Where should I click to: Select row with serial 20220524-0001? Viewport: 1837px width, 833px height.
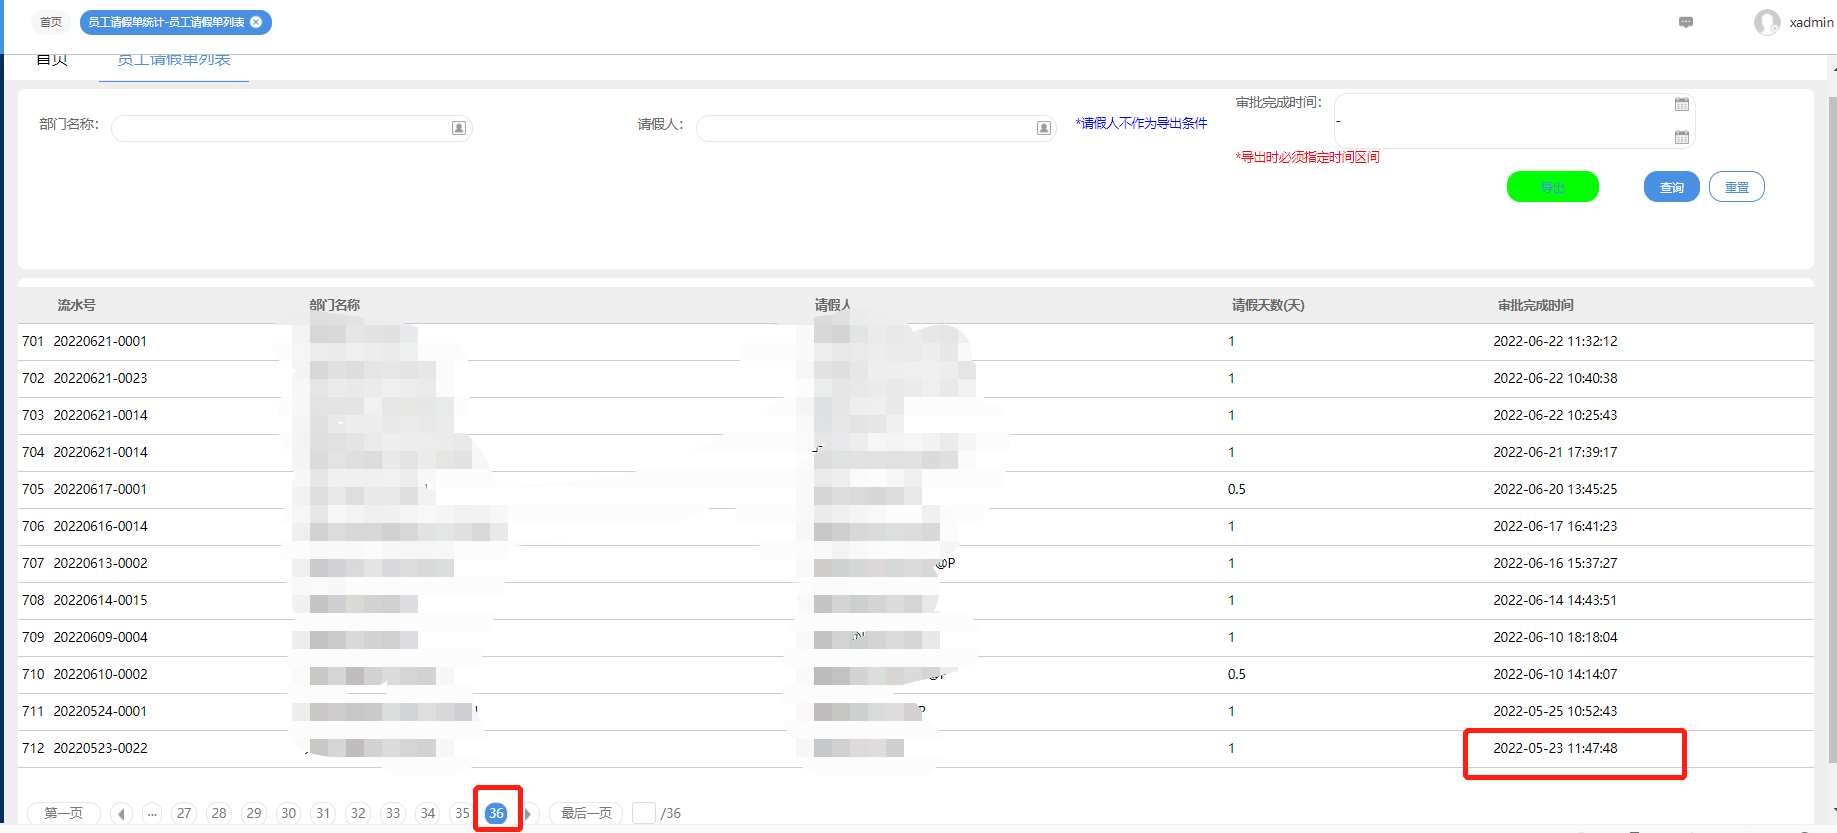click(915, 712)
